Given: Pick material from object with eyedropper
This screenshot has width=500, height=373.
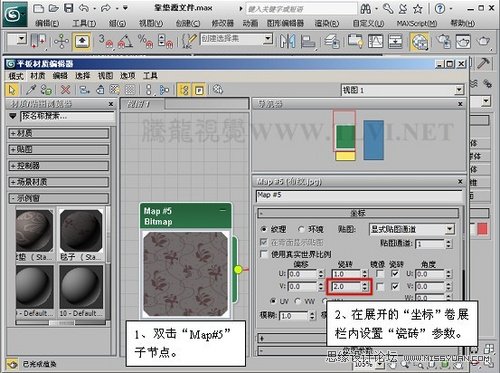Looking at the screenshot, I should coord(31,90).
